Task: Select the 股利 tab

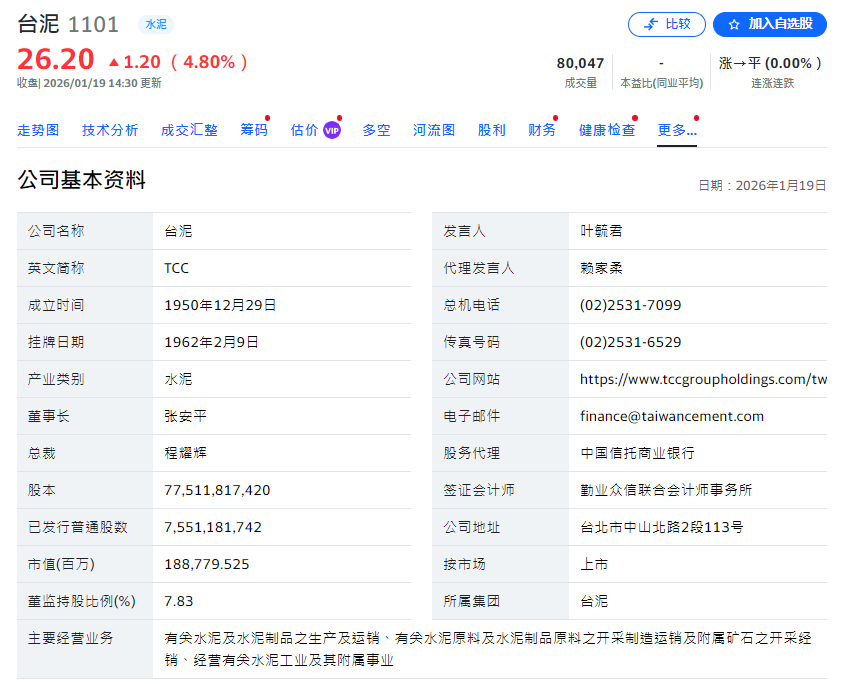Action: click(492, 130)
